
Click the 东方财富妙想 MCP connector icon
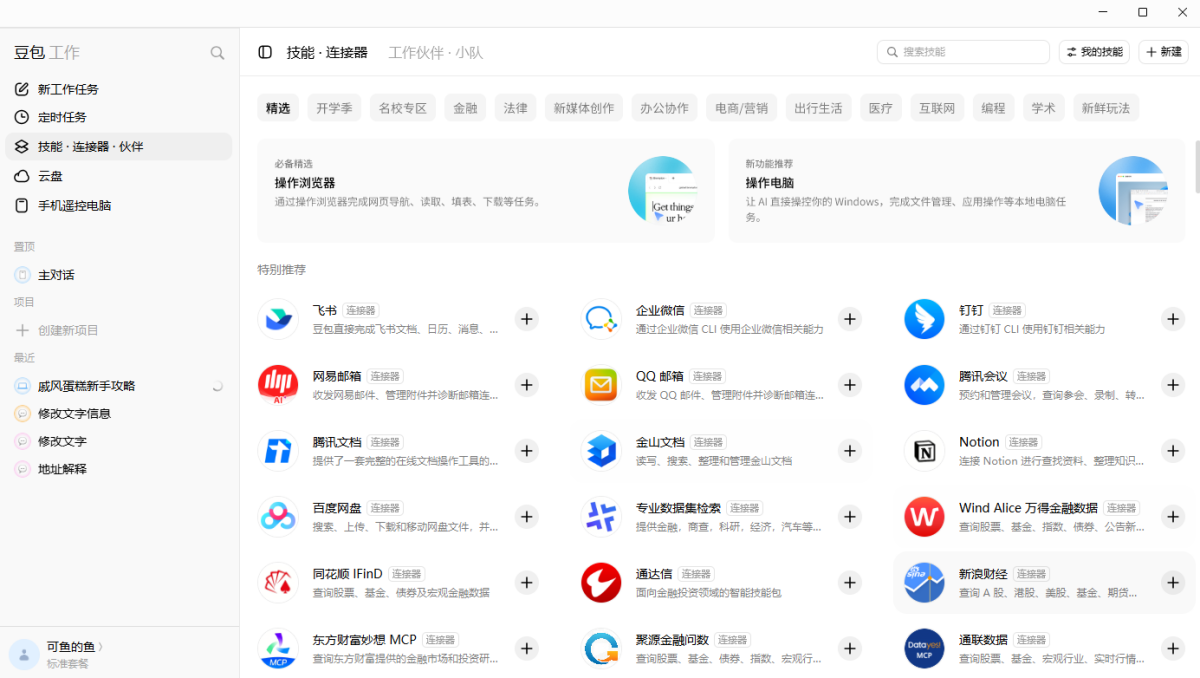278,649
